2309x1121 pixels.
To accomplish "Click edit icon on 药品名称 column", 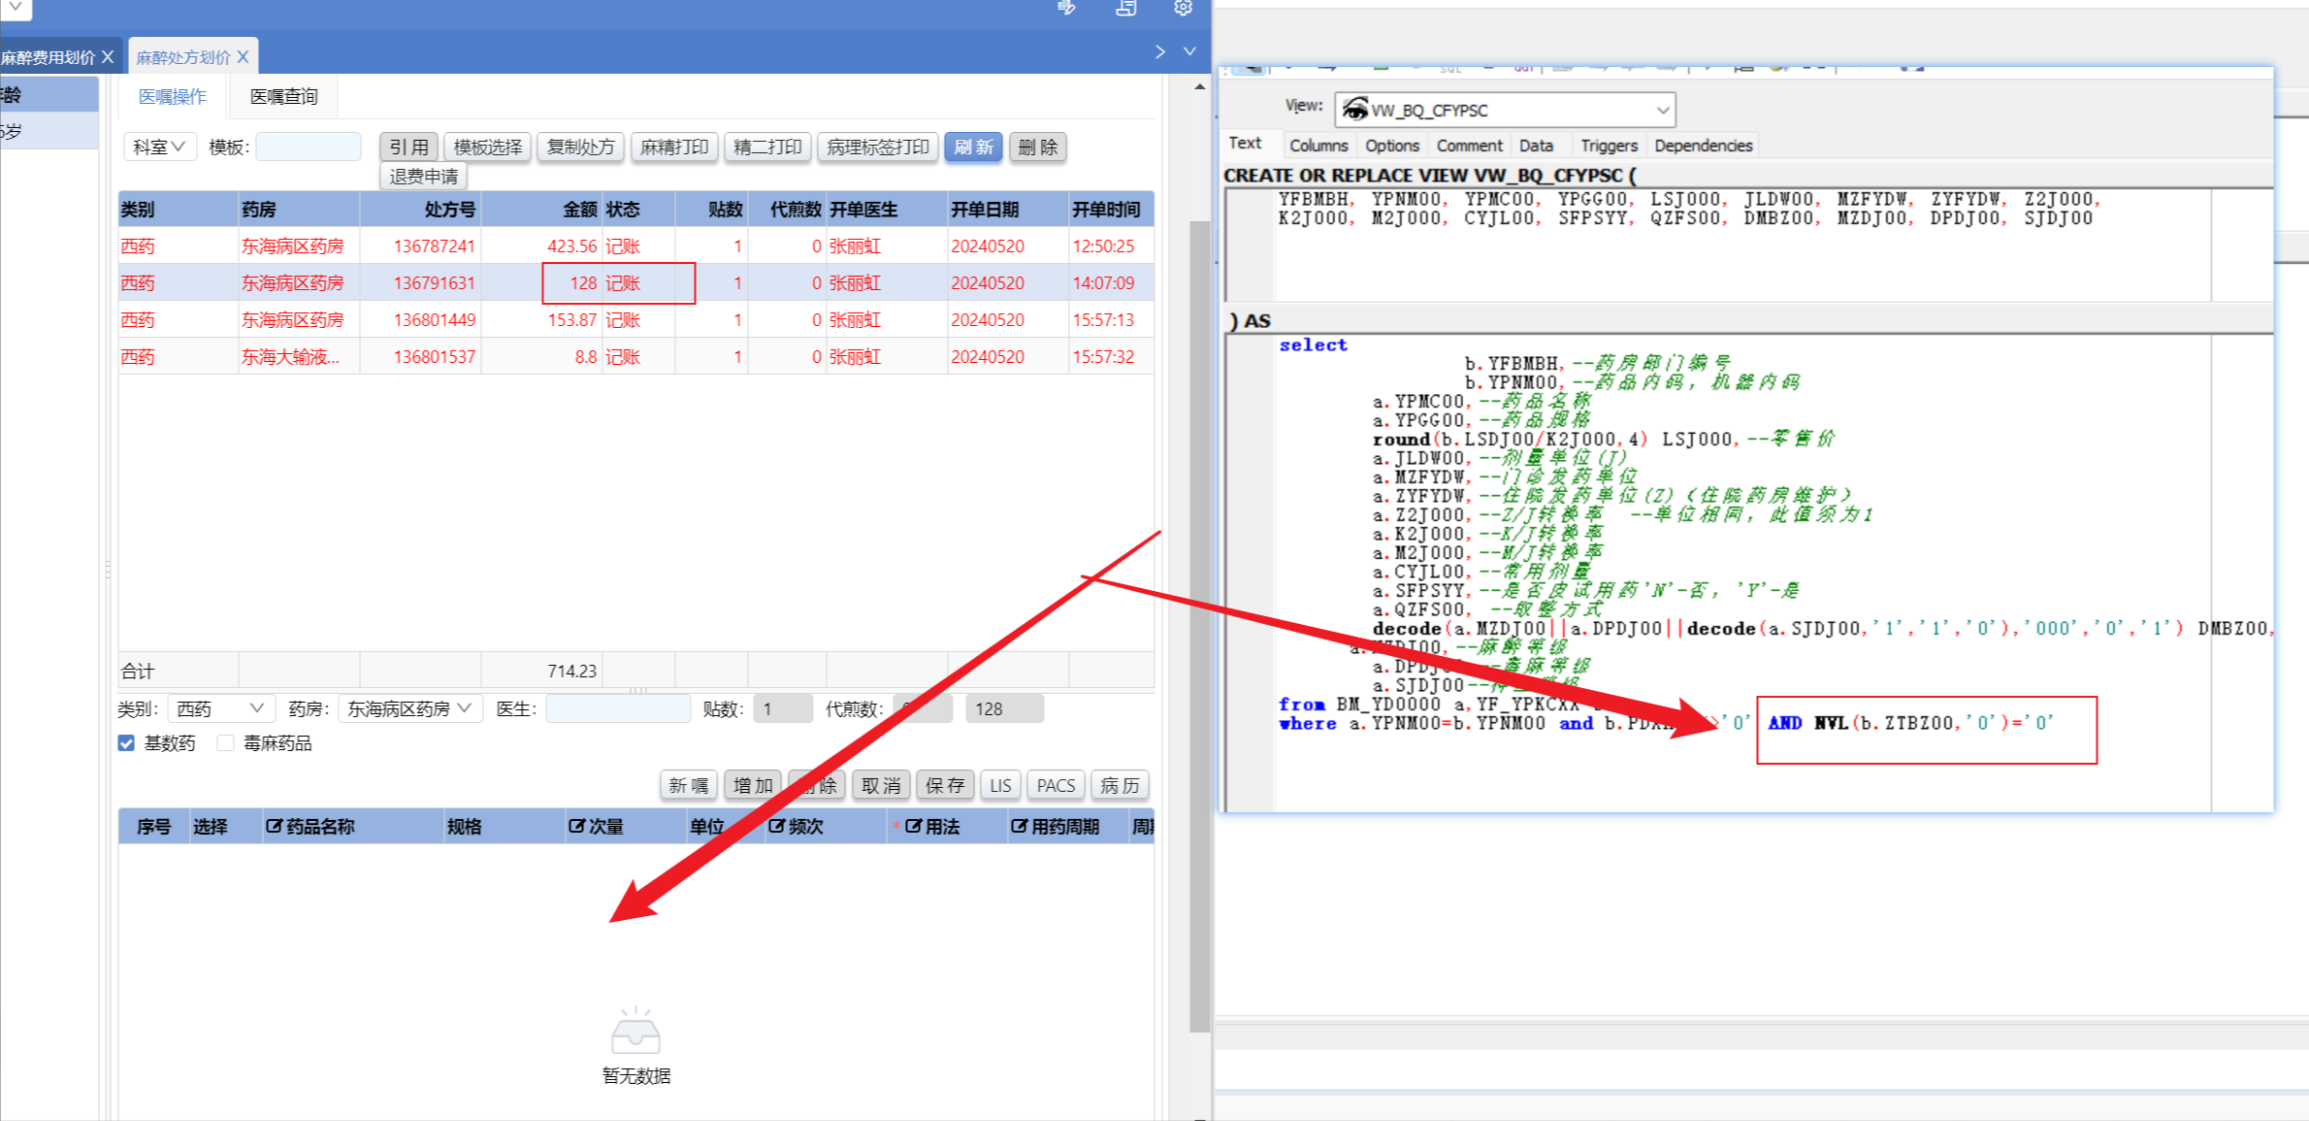I will click(x=274, y=826).
